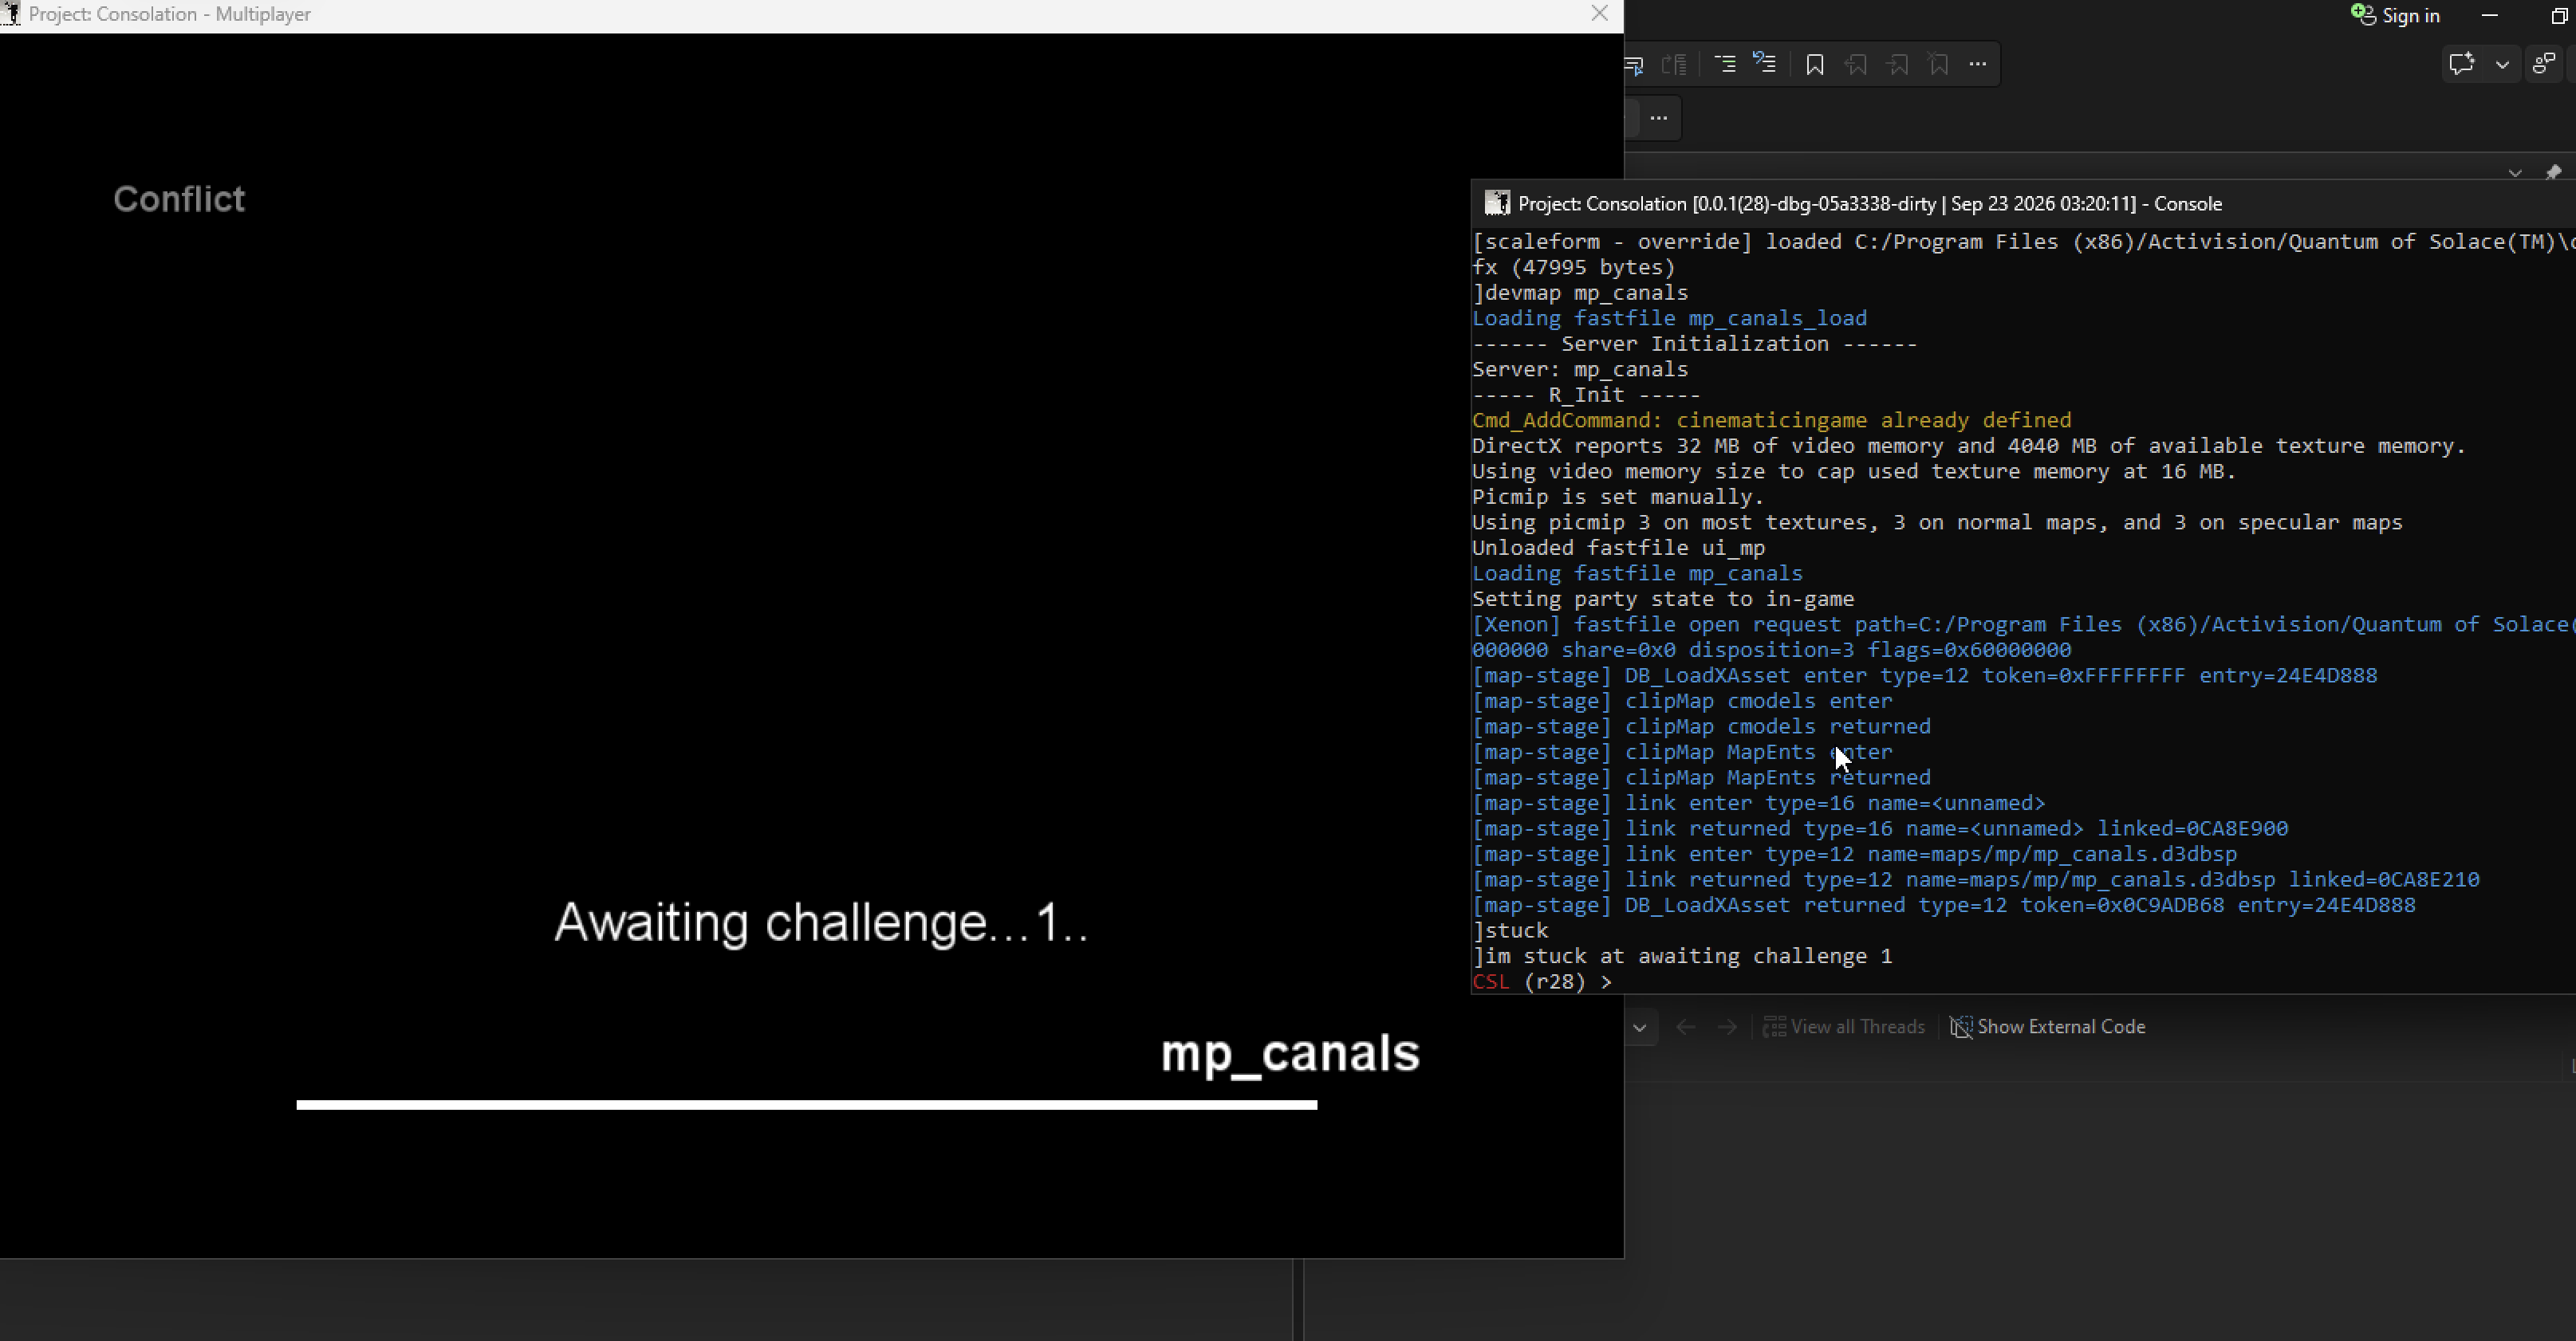Click the dimmed move-lines icon beside word wrap
The width and height of the screenshot is (2576, 1341).
(1674, 65)
